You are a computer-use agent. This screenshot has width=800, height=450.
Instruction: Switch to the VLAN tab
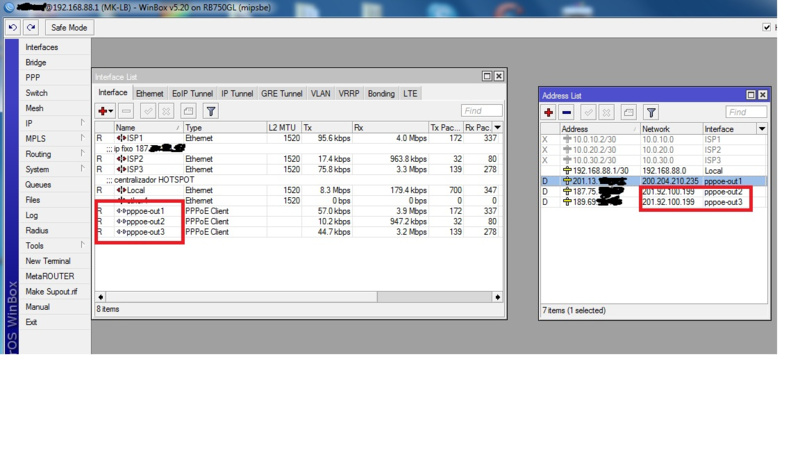pyautogui.click(x=320, y=93)
